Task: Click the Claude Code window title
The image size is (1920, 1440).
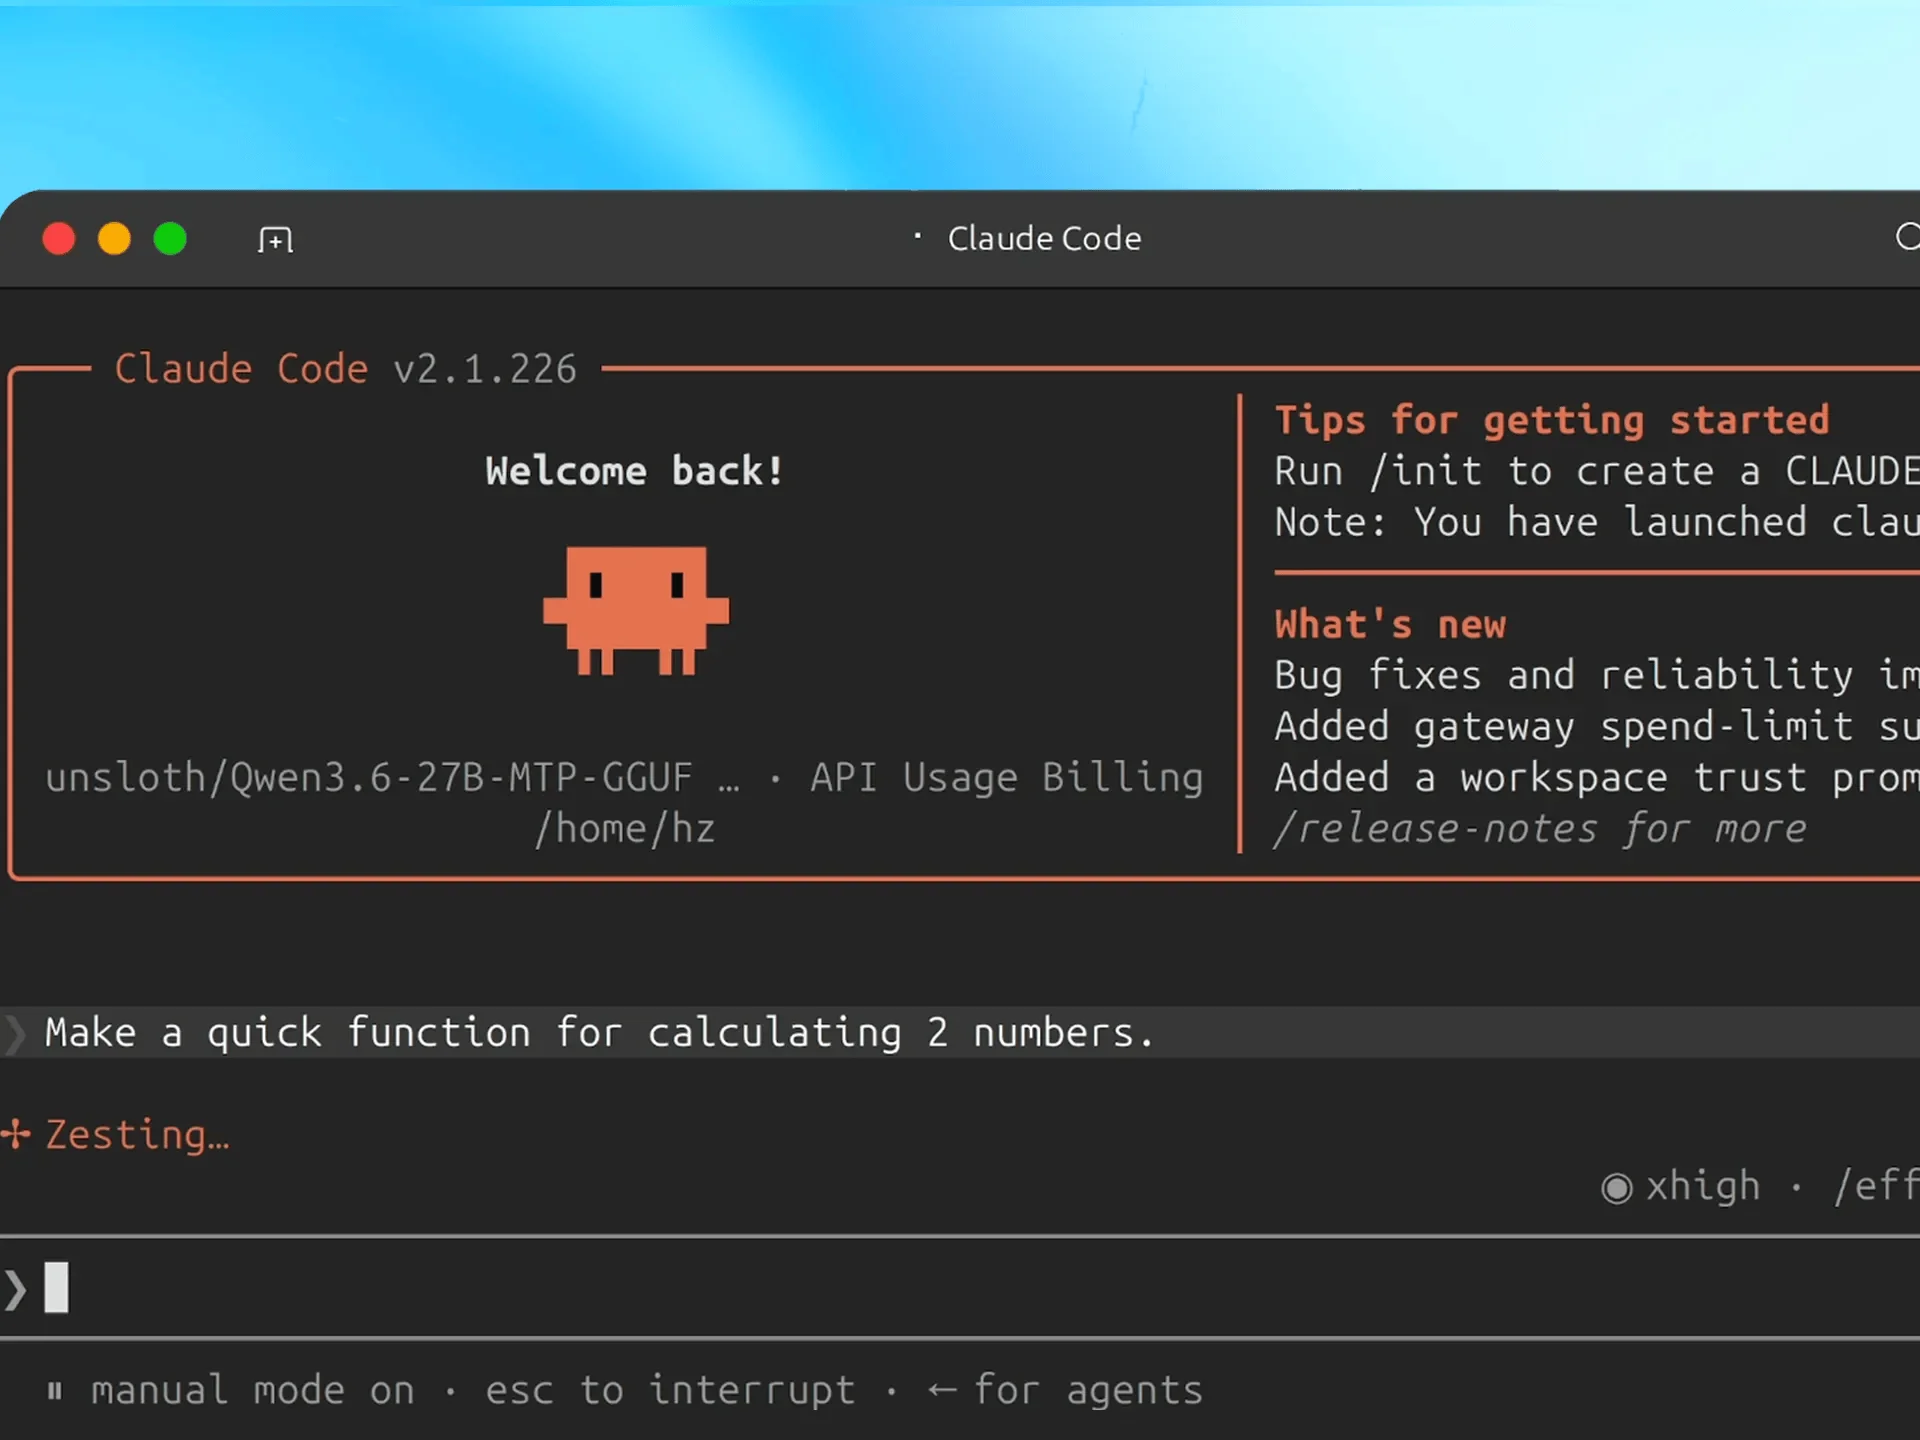Action: [x=1044, y=239]
